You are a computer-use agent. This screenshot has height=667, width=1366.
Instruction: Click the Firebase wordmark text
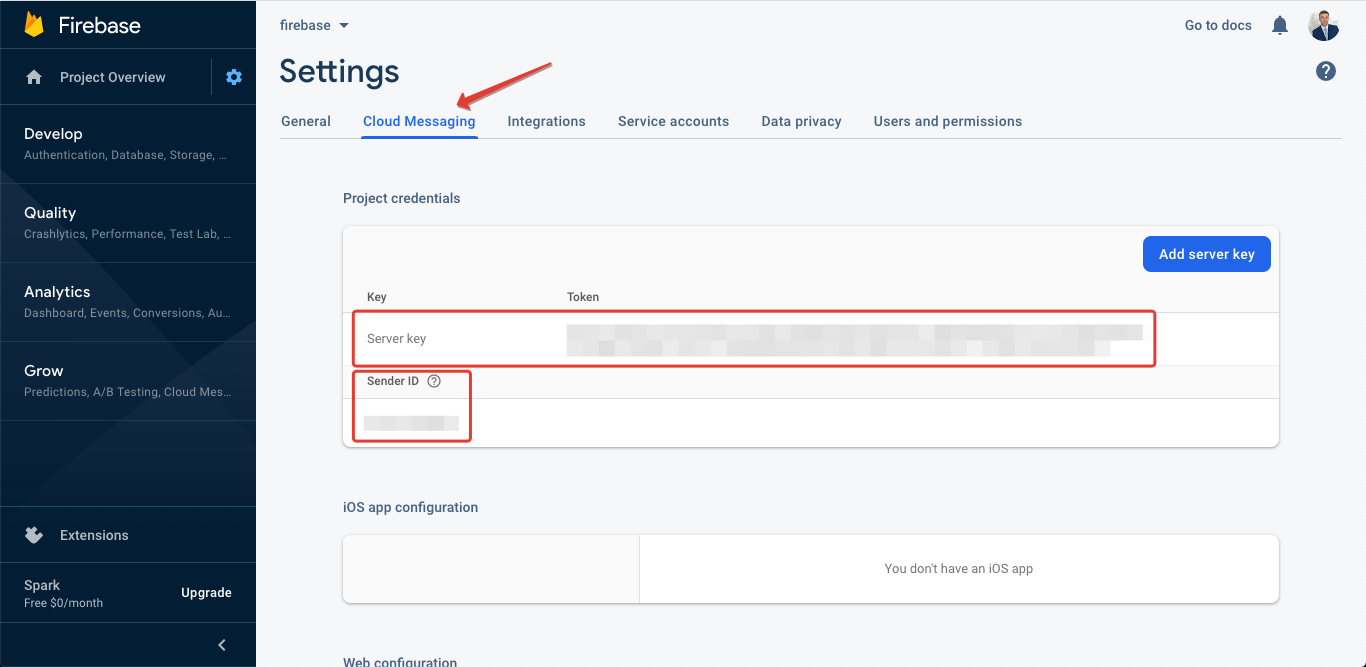99,26
